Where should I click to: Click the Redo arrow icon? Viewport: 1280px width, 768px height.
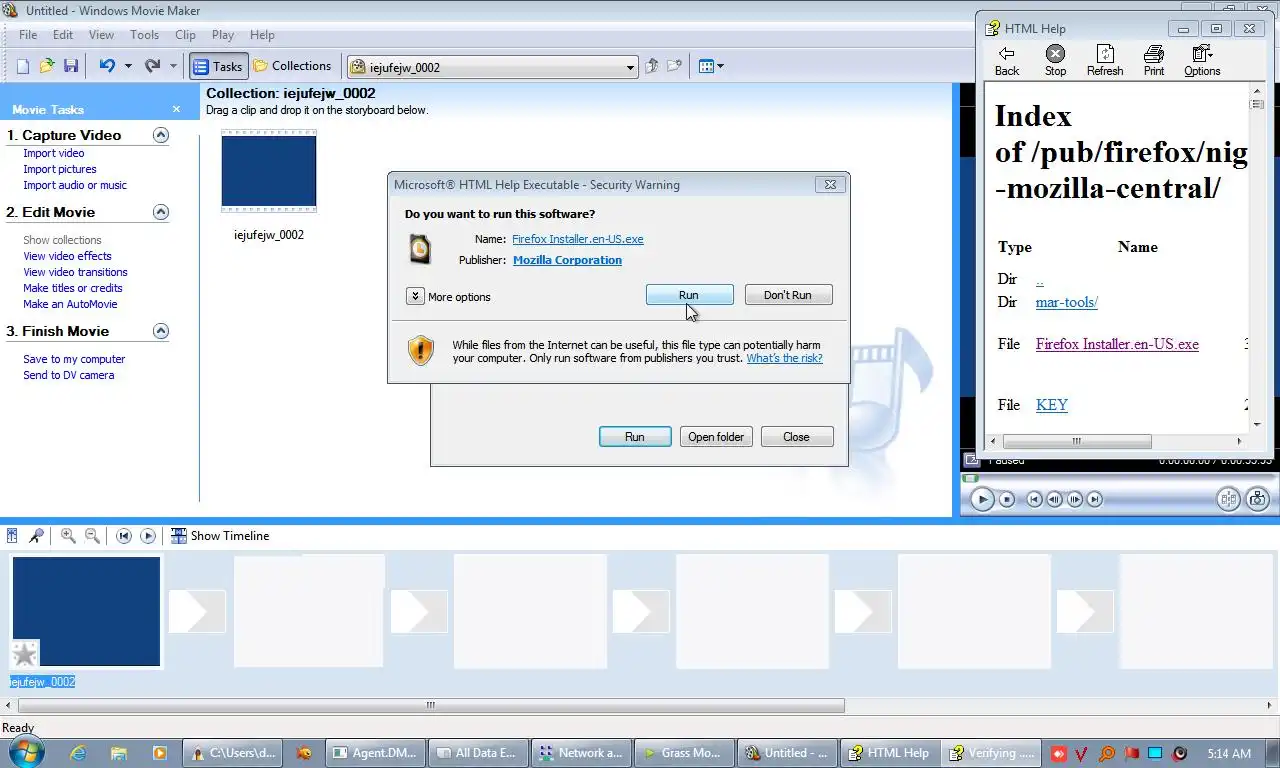(152, 66)
